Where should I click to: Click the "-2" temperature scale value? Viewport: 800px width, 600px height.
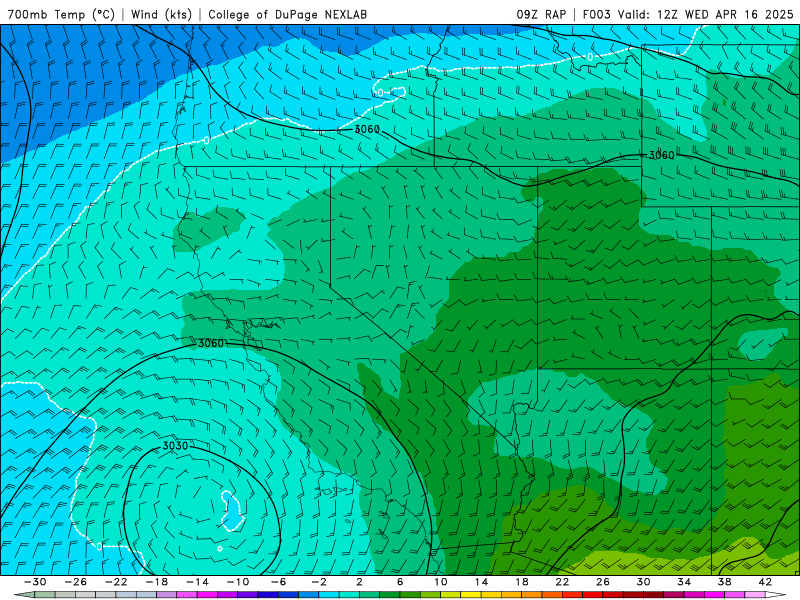coord(319,582)
